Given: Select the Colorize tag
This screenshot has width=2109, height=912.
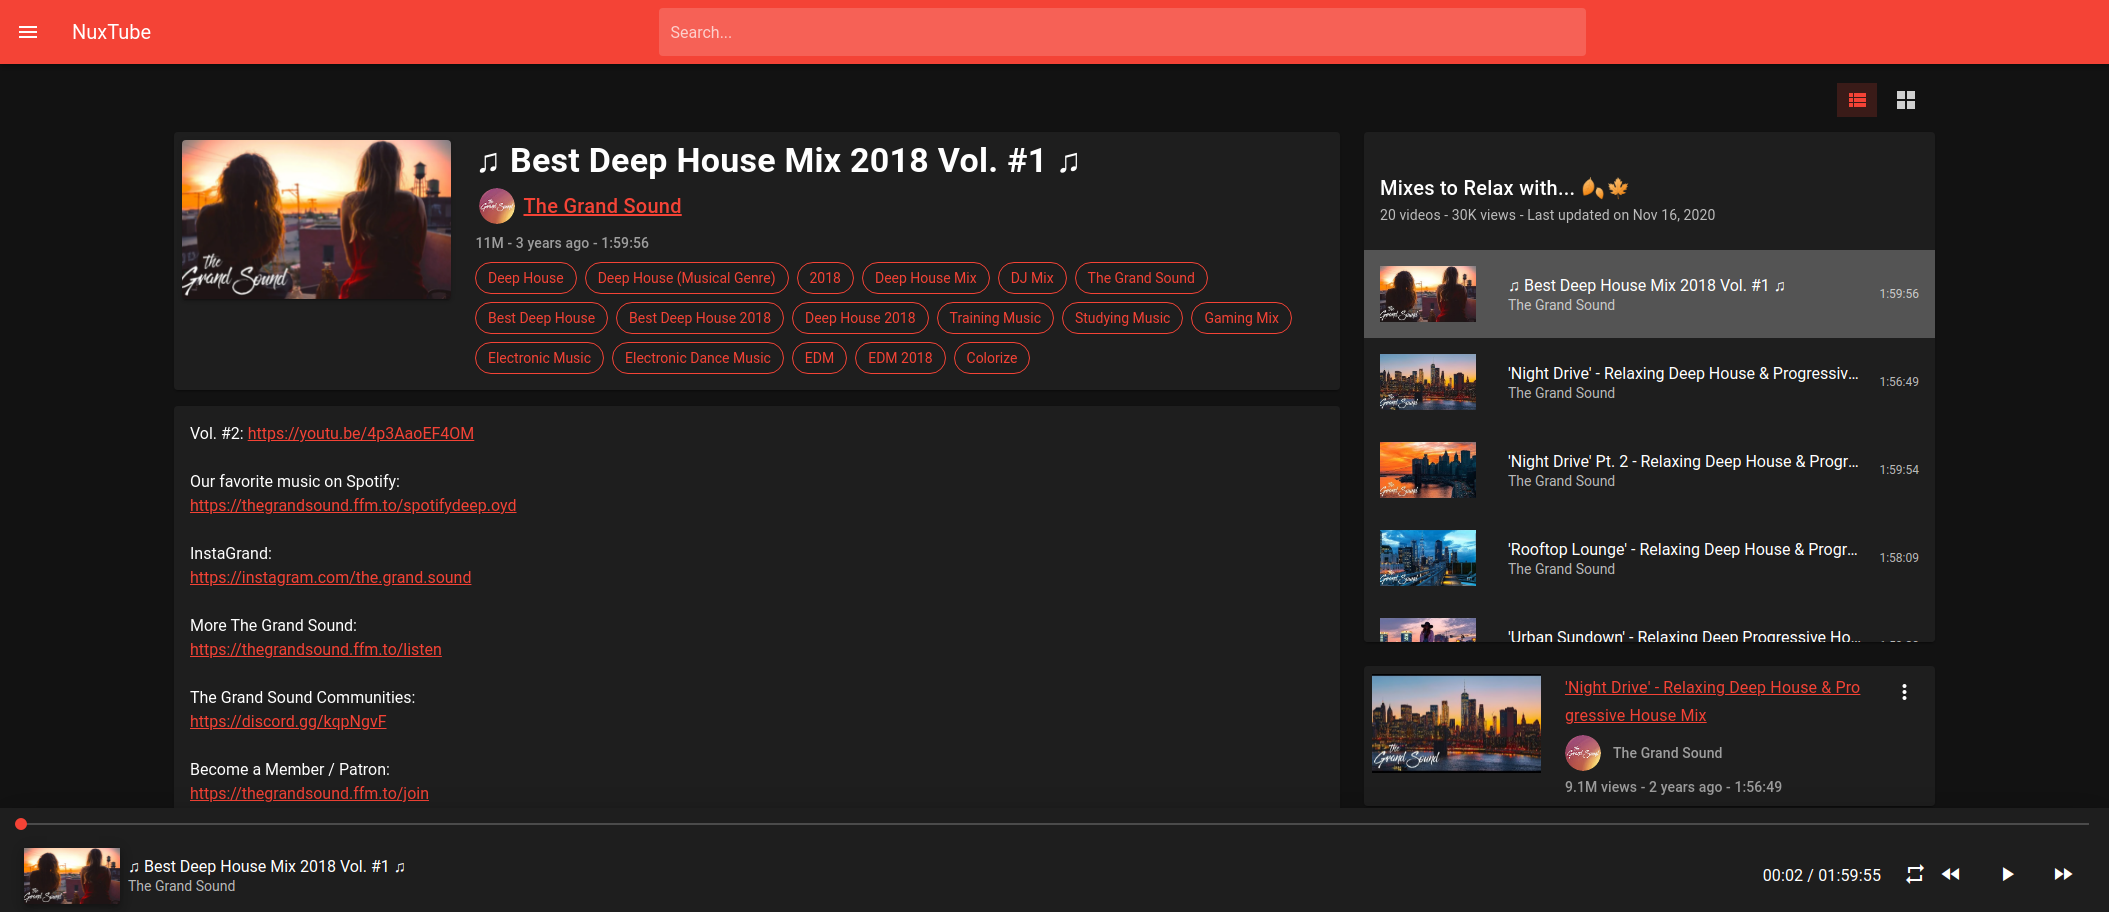Looking at the screenshot, I should tap(992, 358).
